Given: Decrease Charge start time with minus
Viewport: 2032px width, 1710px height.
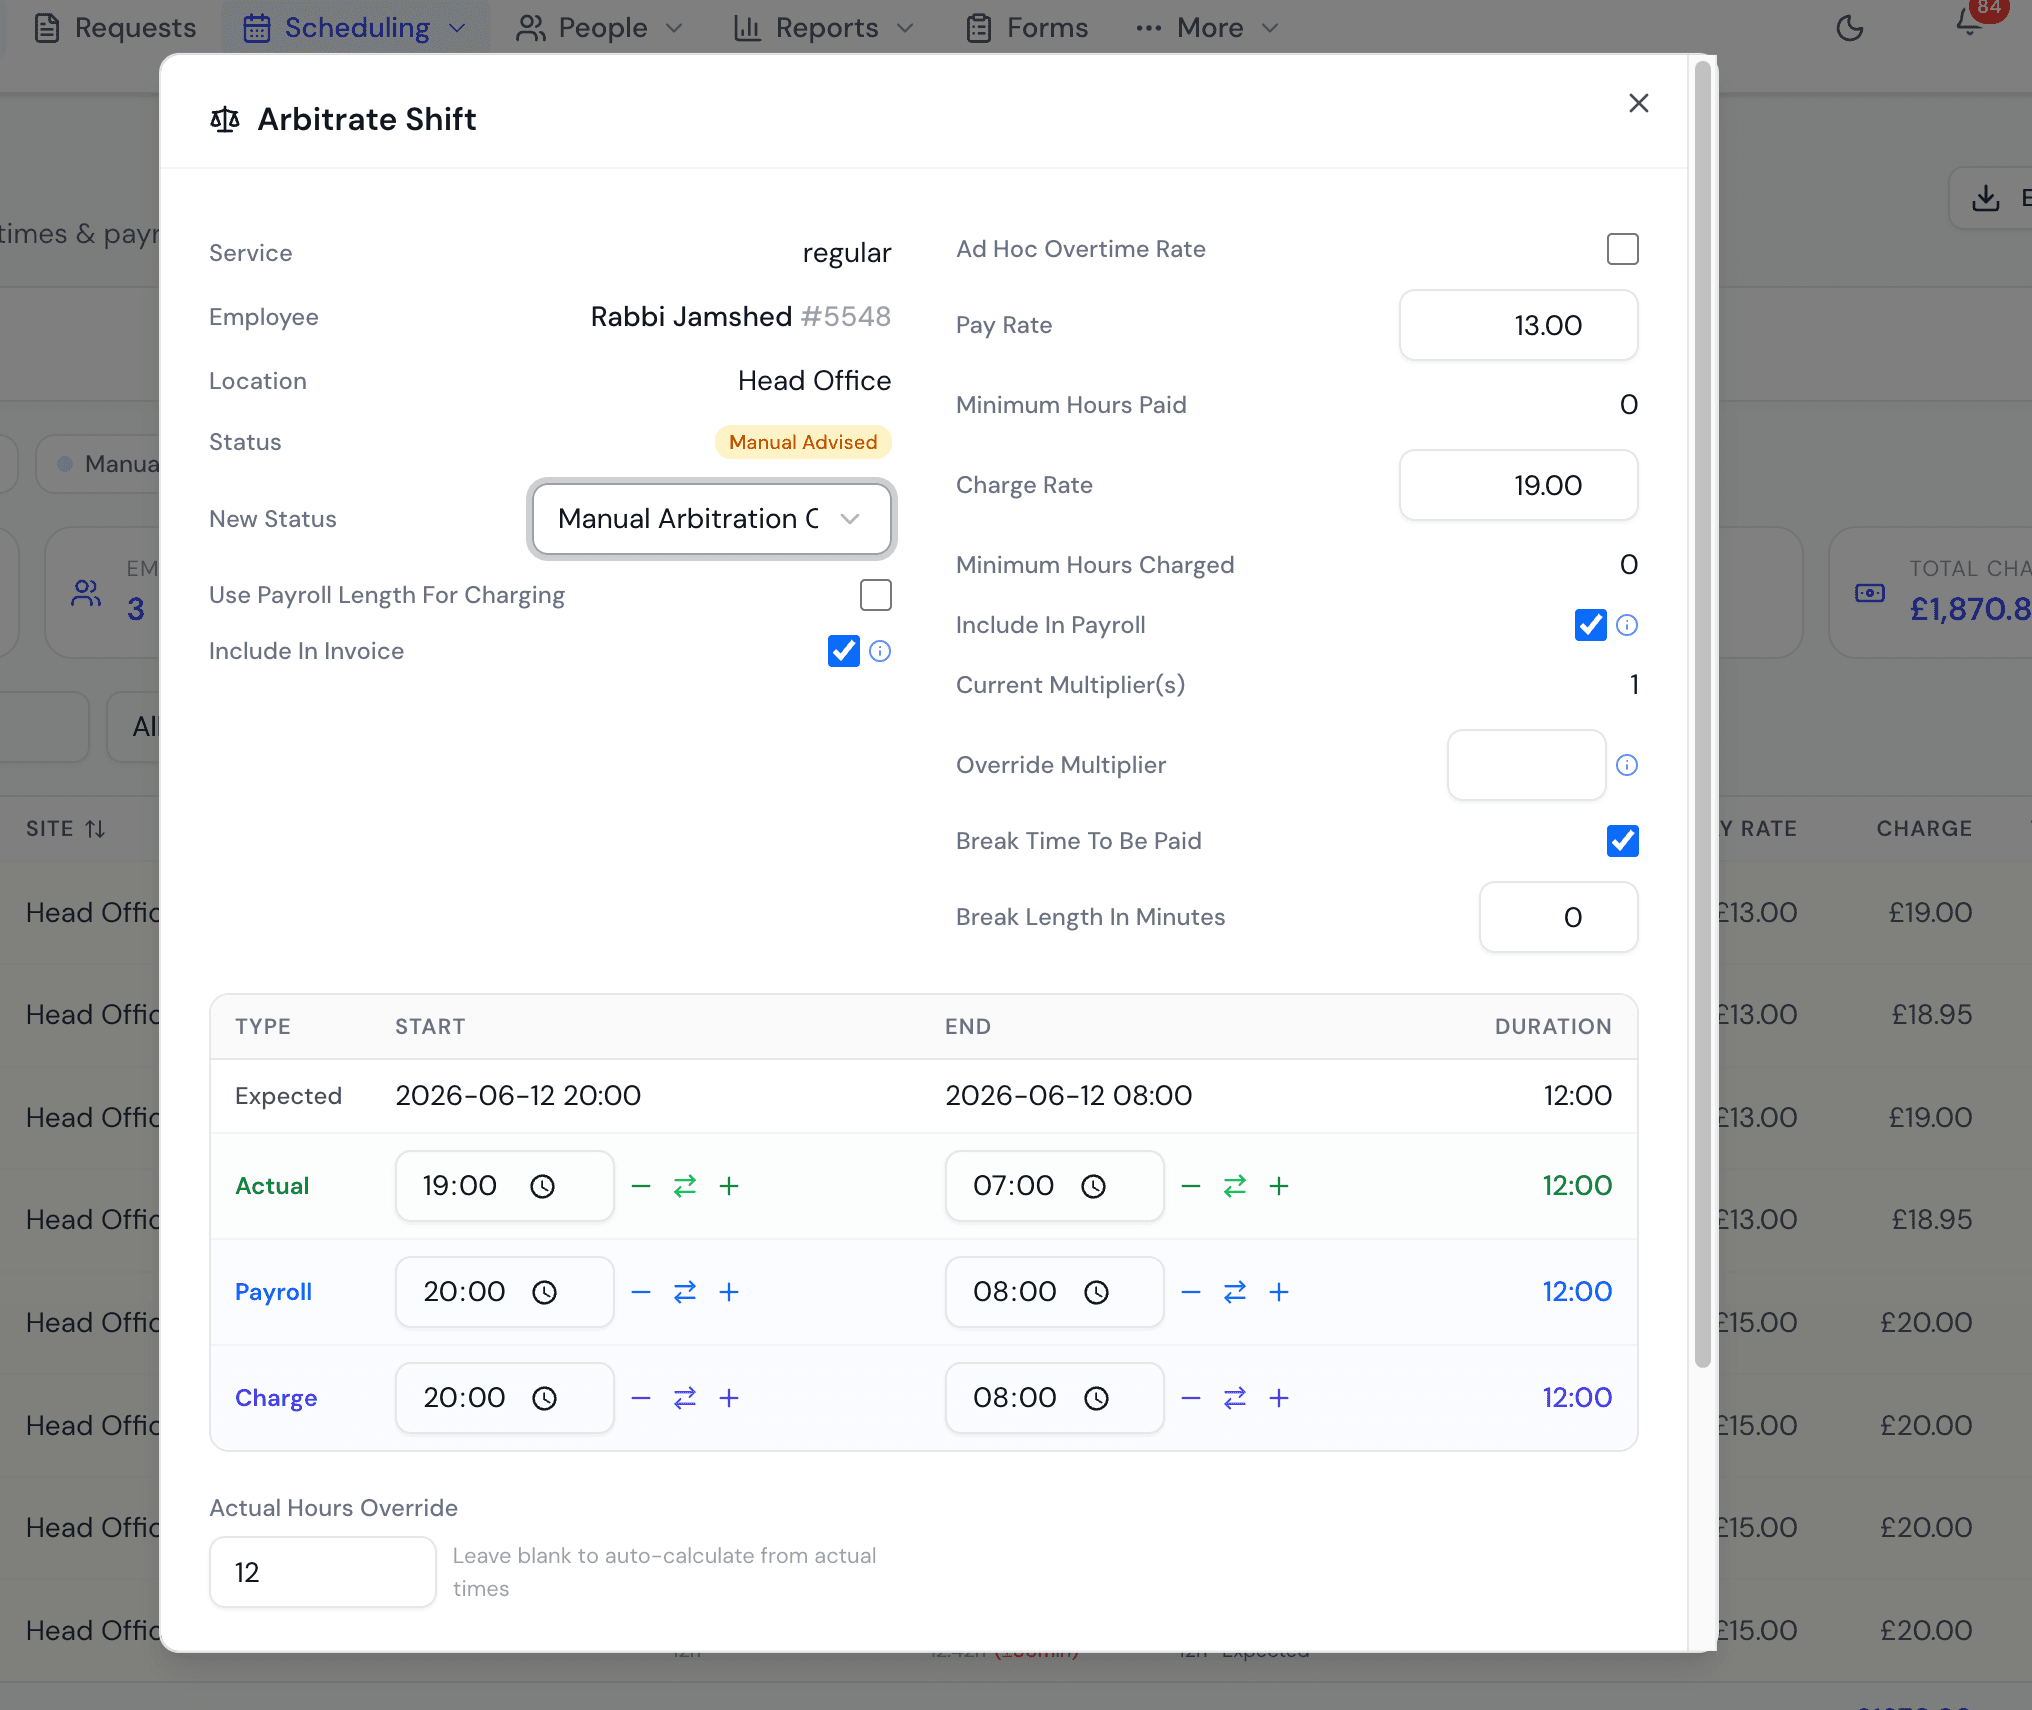Looking at the screenshot, I should (x=641, y=1398).
